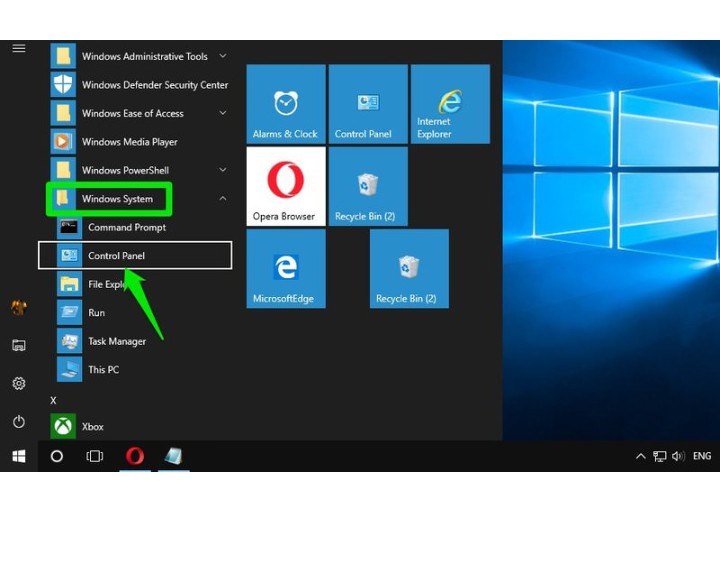Screen dimensions: 720x564
Task: Click Windows PowerShell folder label
Action: (x=125, y=170)
